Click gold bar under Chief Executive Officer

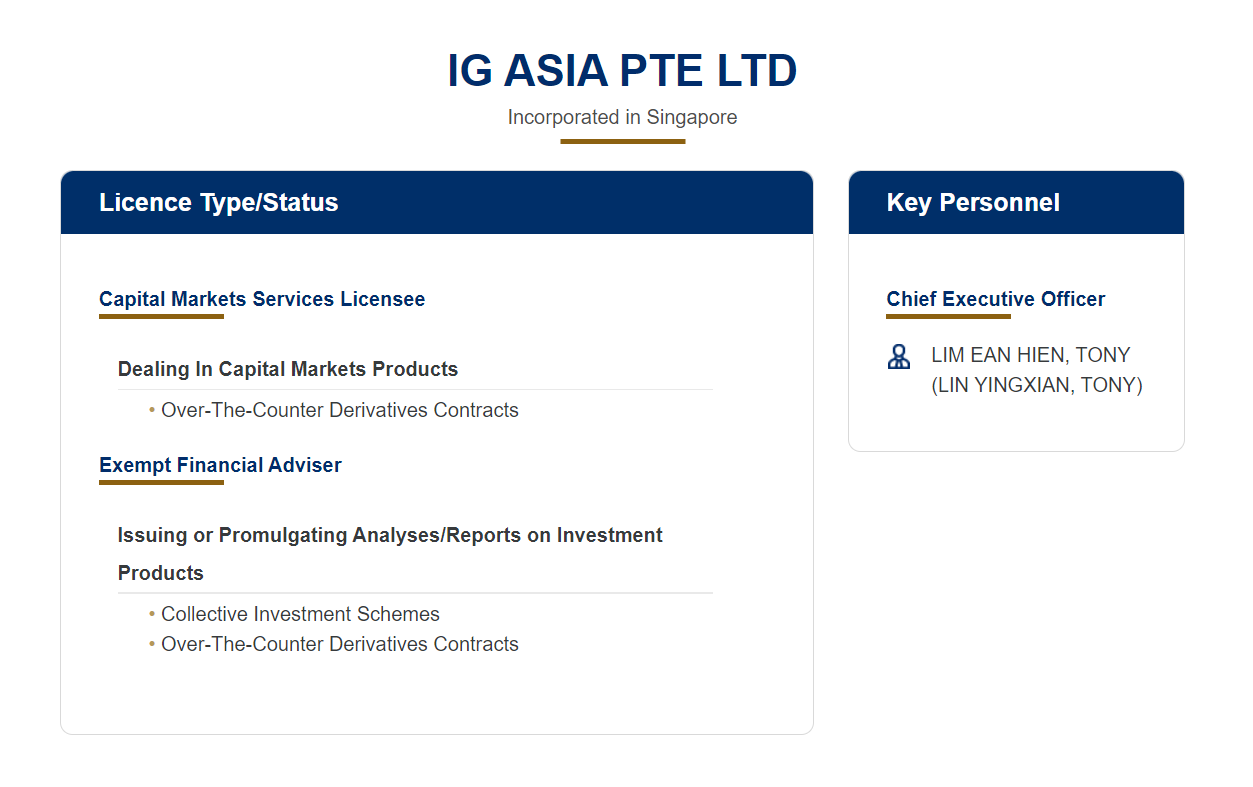(948, 317)
